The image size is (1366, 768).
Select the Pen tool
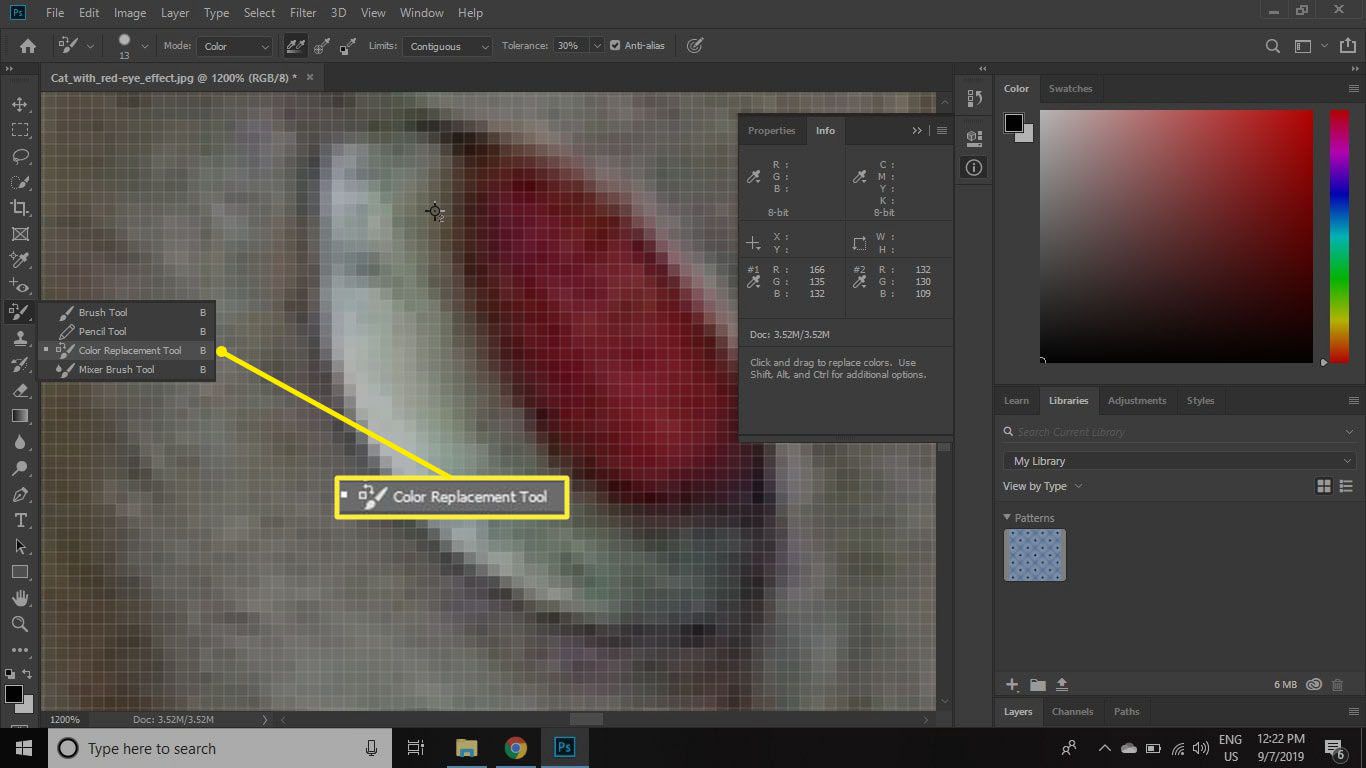(x=19, y=494)
